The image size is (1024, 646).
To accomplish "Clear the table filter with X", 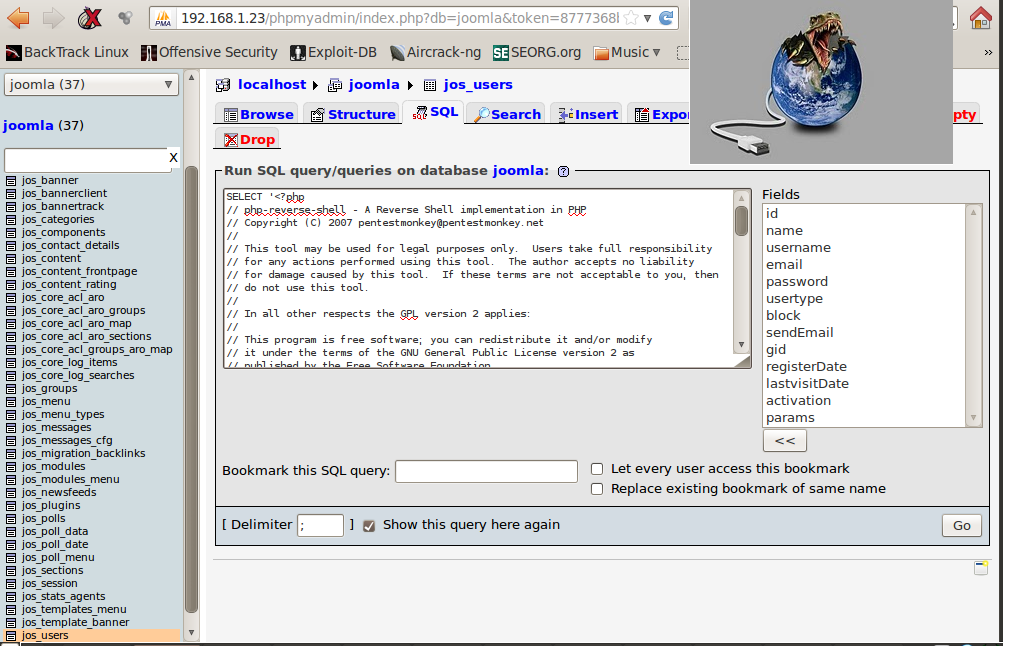I will pyautogui.click(x=173, y=157).
